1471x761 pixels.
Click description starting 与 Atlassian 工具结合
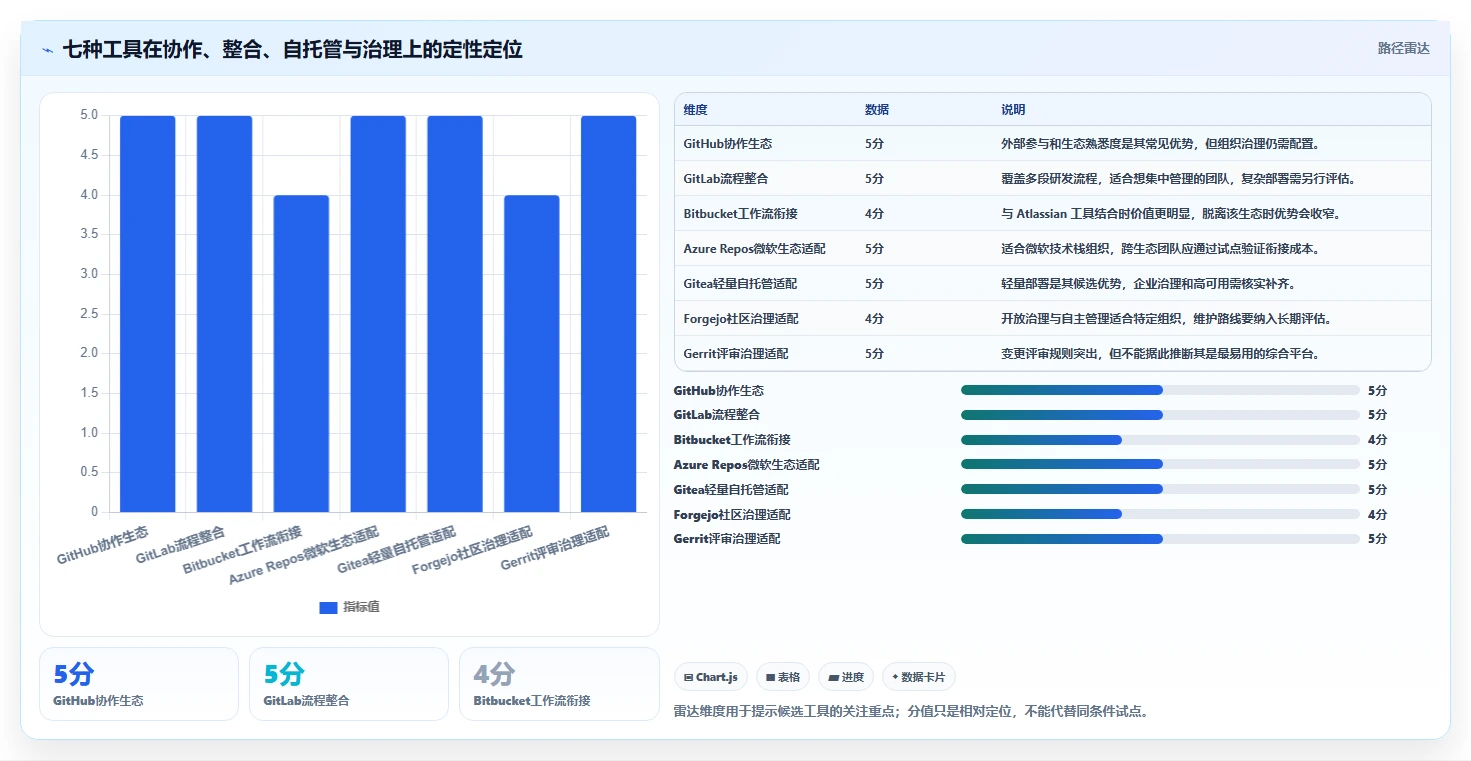click(x=1171, y=214)
